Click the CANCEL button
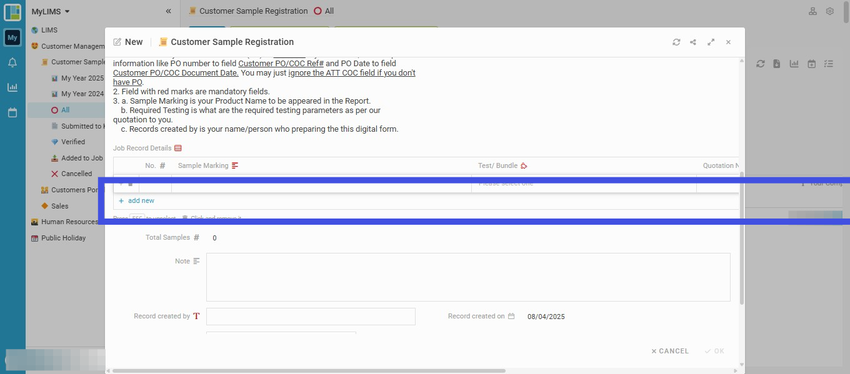Screen dimensions: 850x374 coord(670,351)
